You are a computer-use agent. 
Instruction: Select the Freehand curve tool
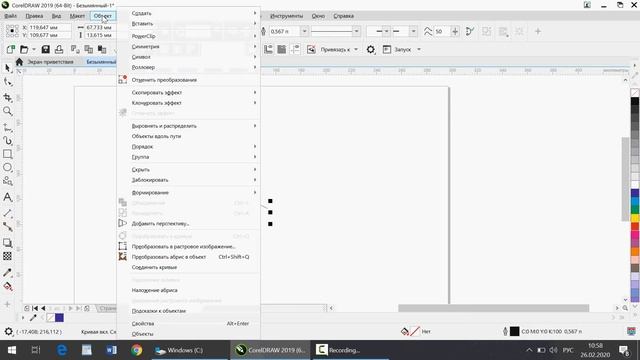[x=7, y=128]
